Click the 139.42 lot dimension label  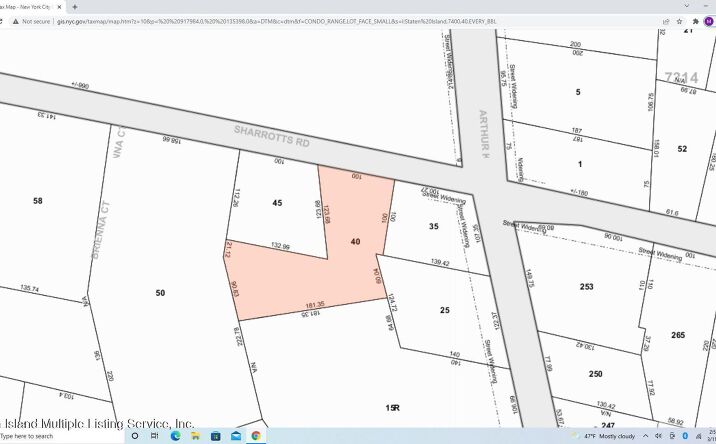point(440,263)
